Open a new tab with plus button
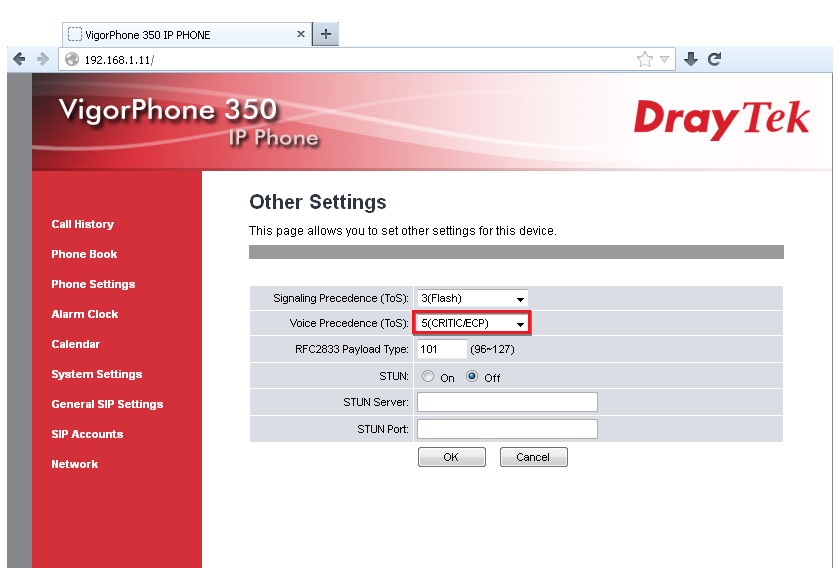Viewport: 840px width, 568px height. click(x=326, y=34)
